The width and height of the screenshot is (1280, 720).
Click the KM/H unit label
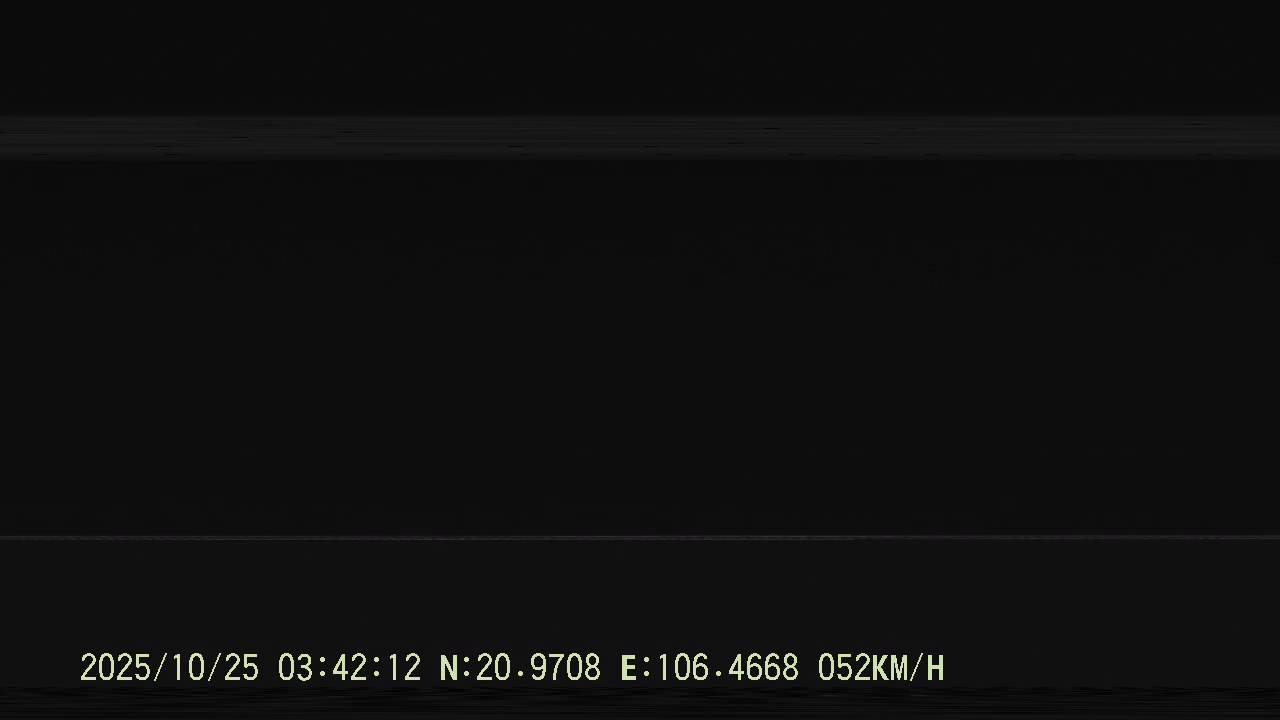[908, 668]
